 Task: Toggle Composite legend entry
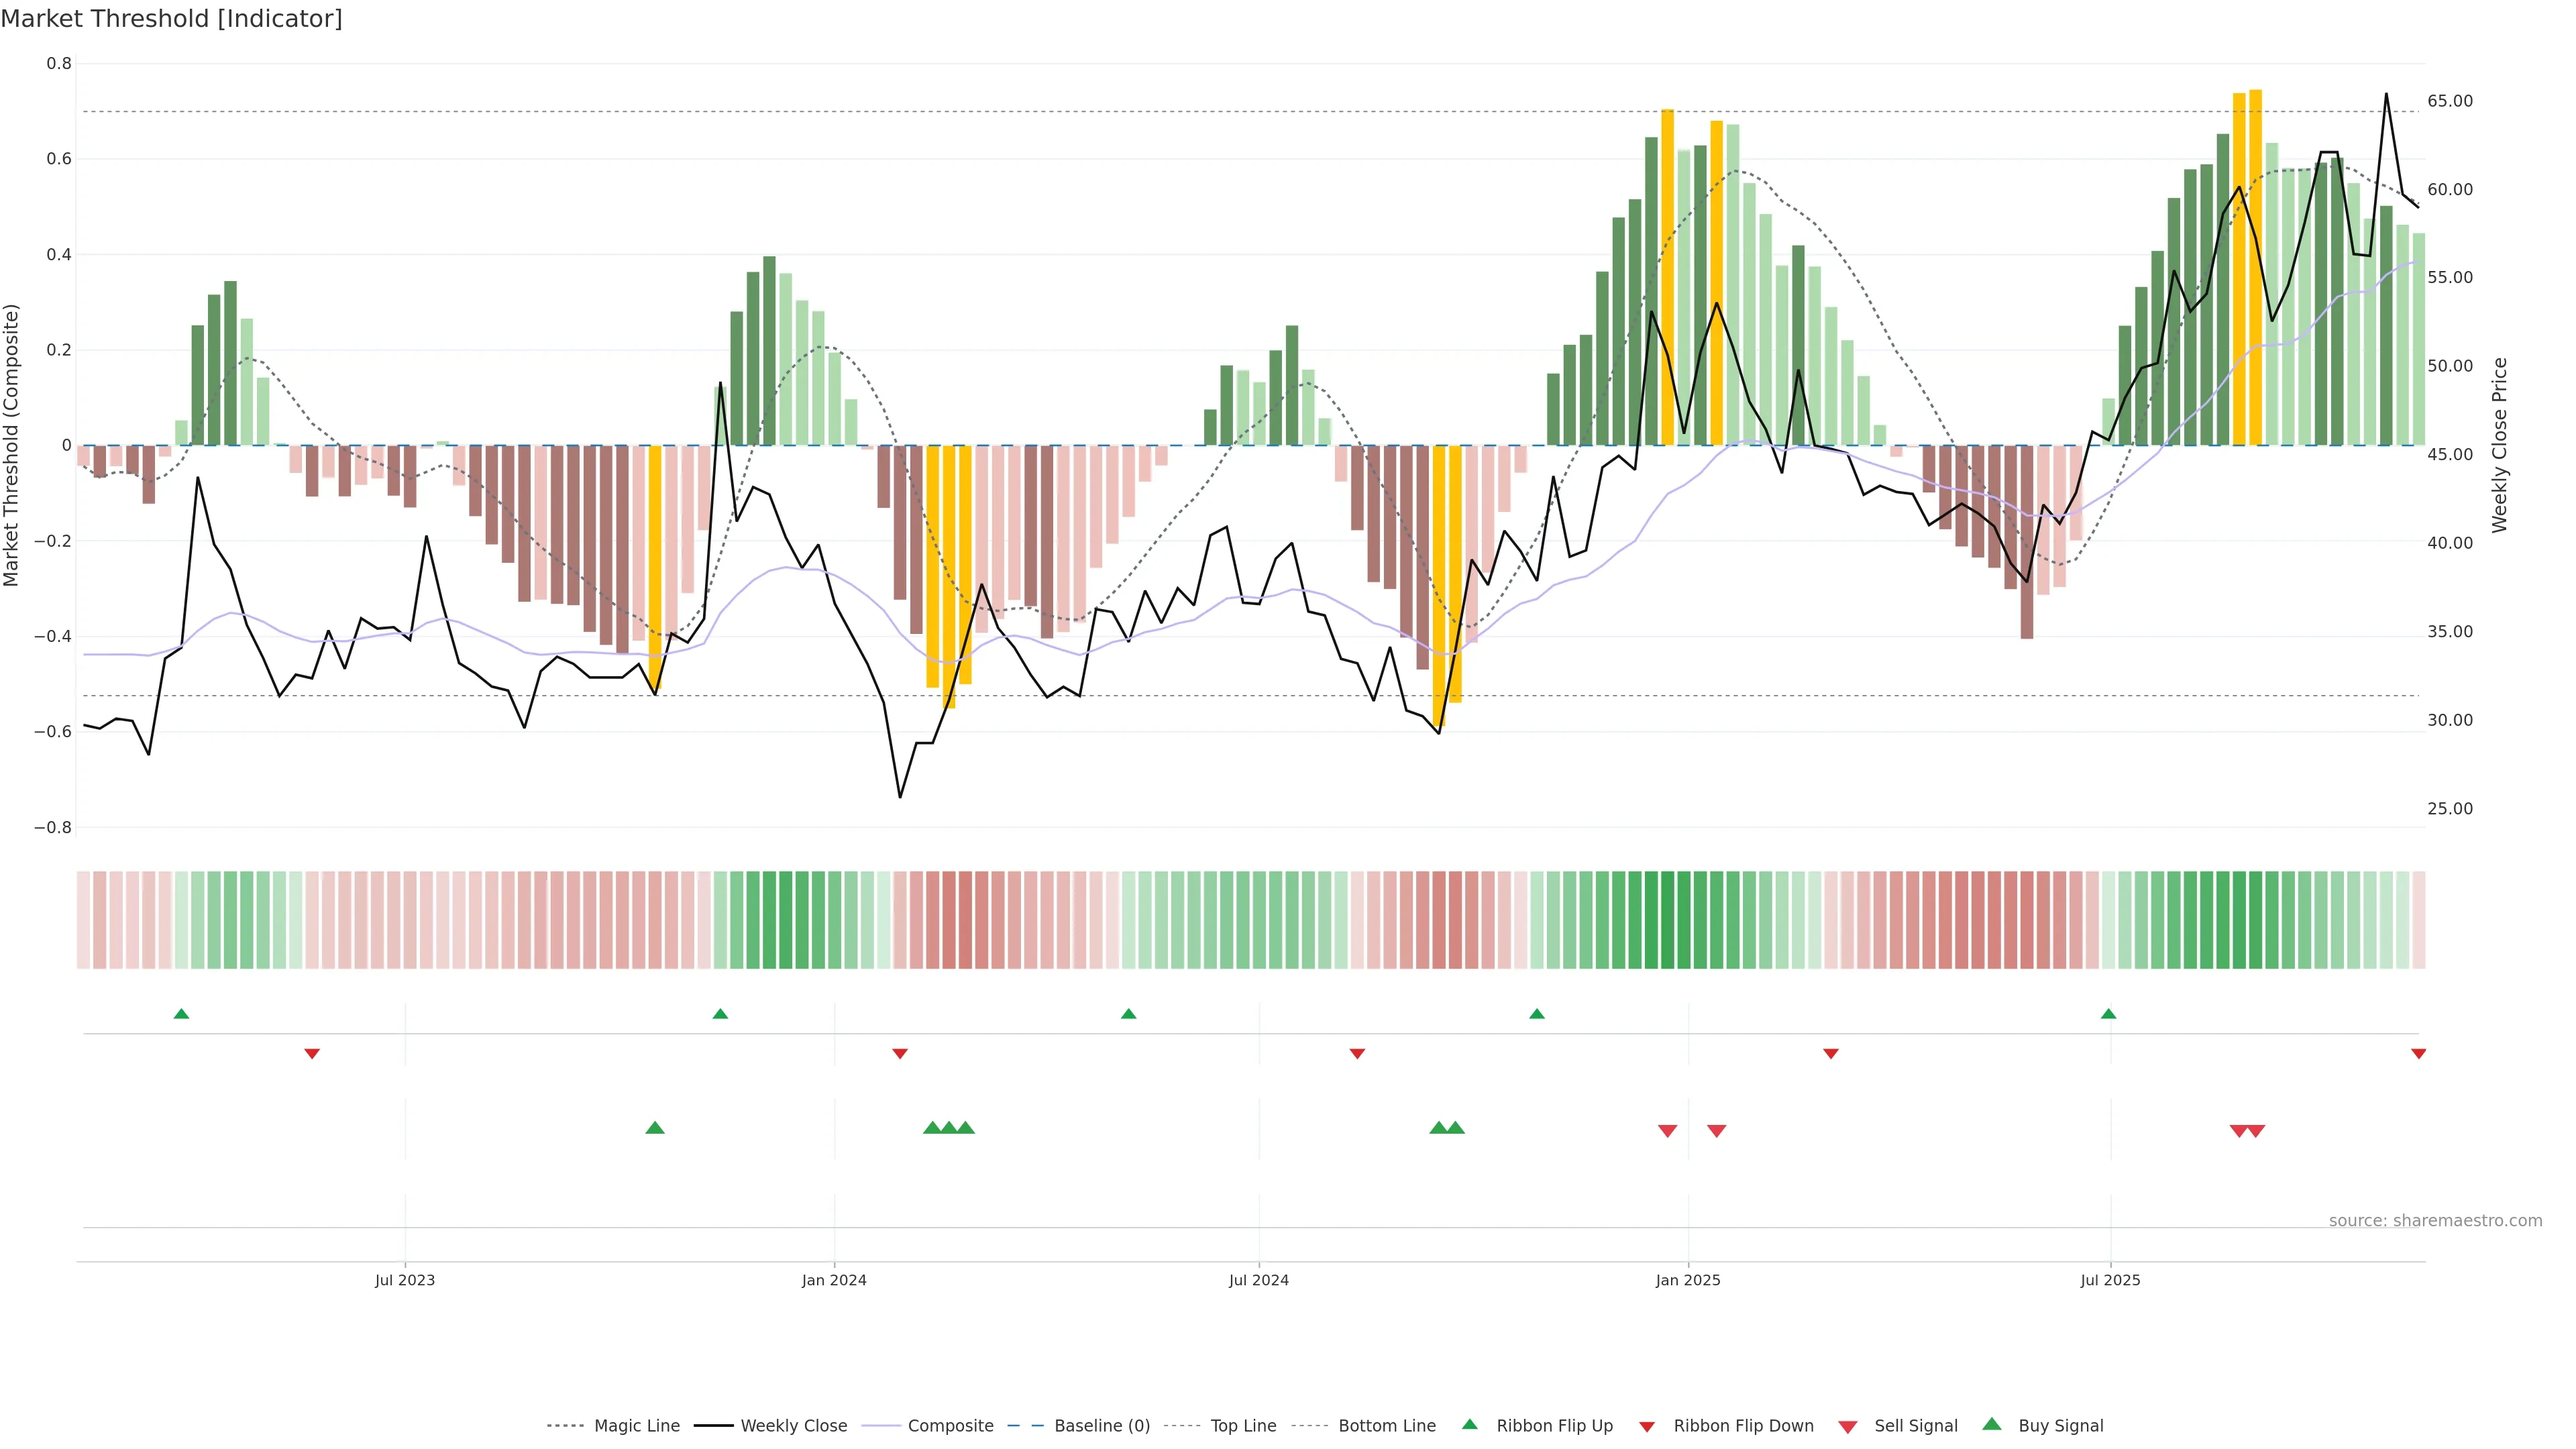click(950, 1425)
